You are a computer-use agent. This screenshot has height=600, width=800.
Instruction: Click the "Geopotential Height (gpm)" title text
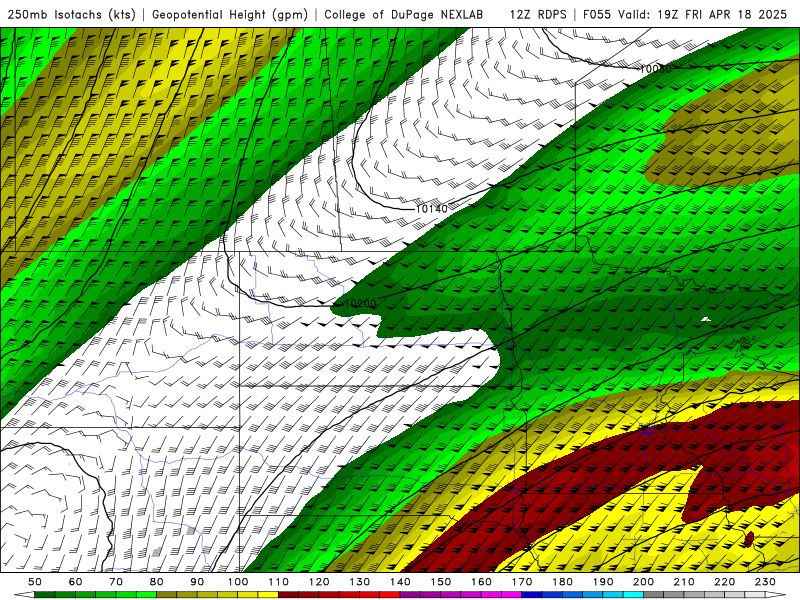(x=230, y=14)
